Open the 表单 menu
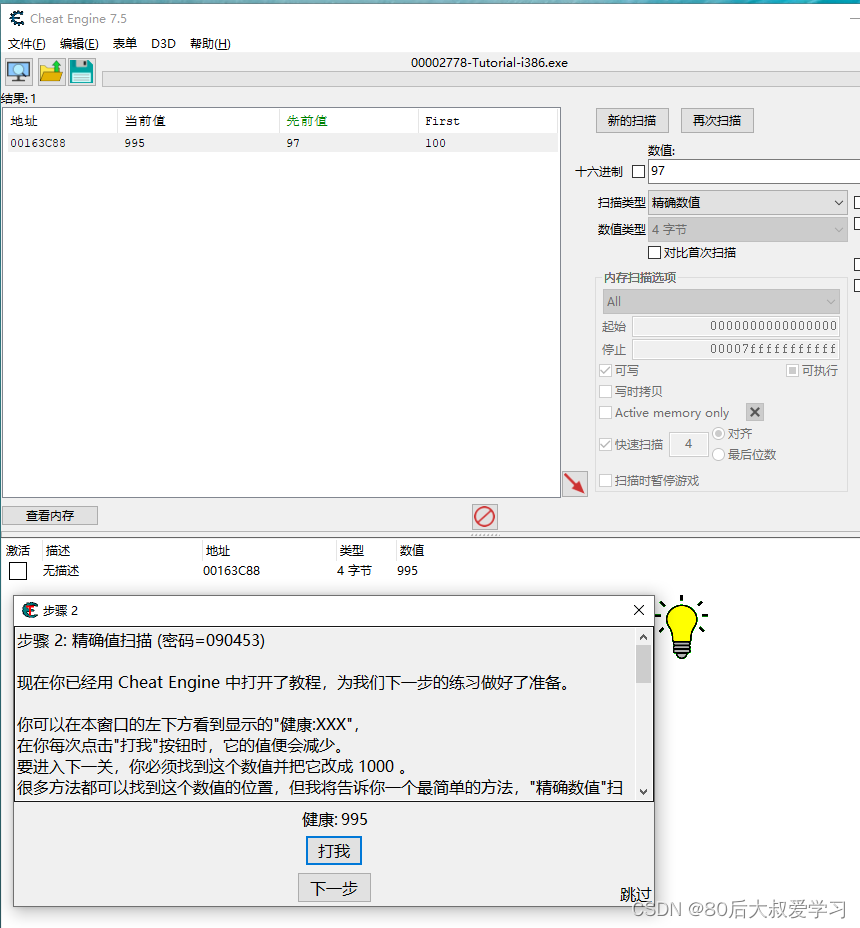 125,44
